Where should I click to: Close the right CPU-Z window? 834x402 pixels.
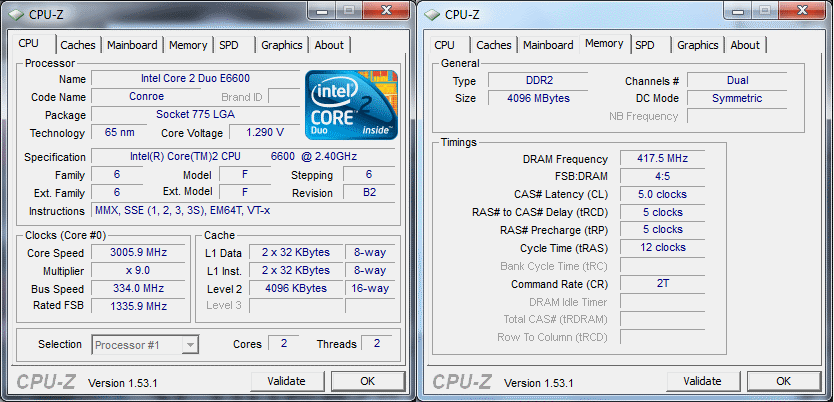click(x=802, y=10)
